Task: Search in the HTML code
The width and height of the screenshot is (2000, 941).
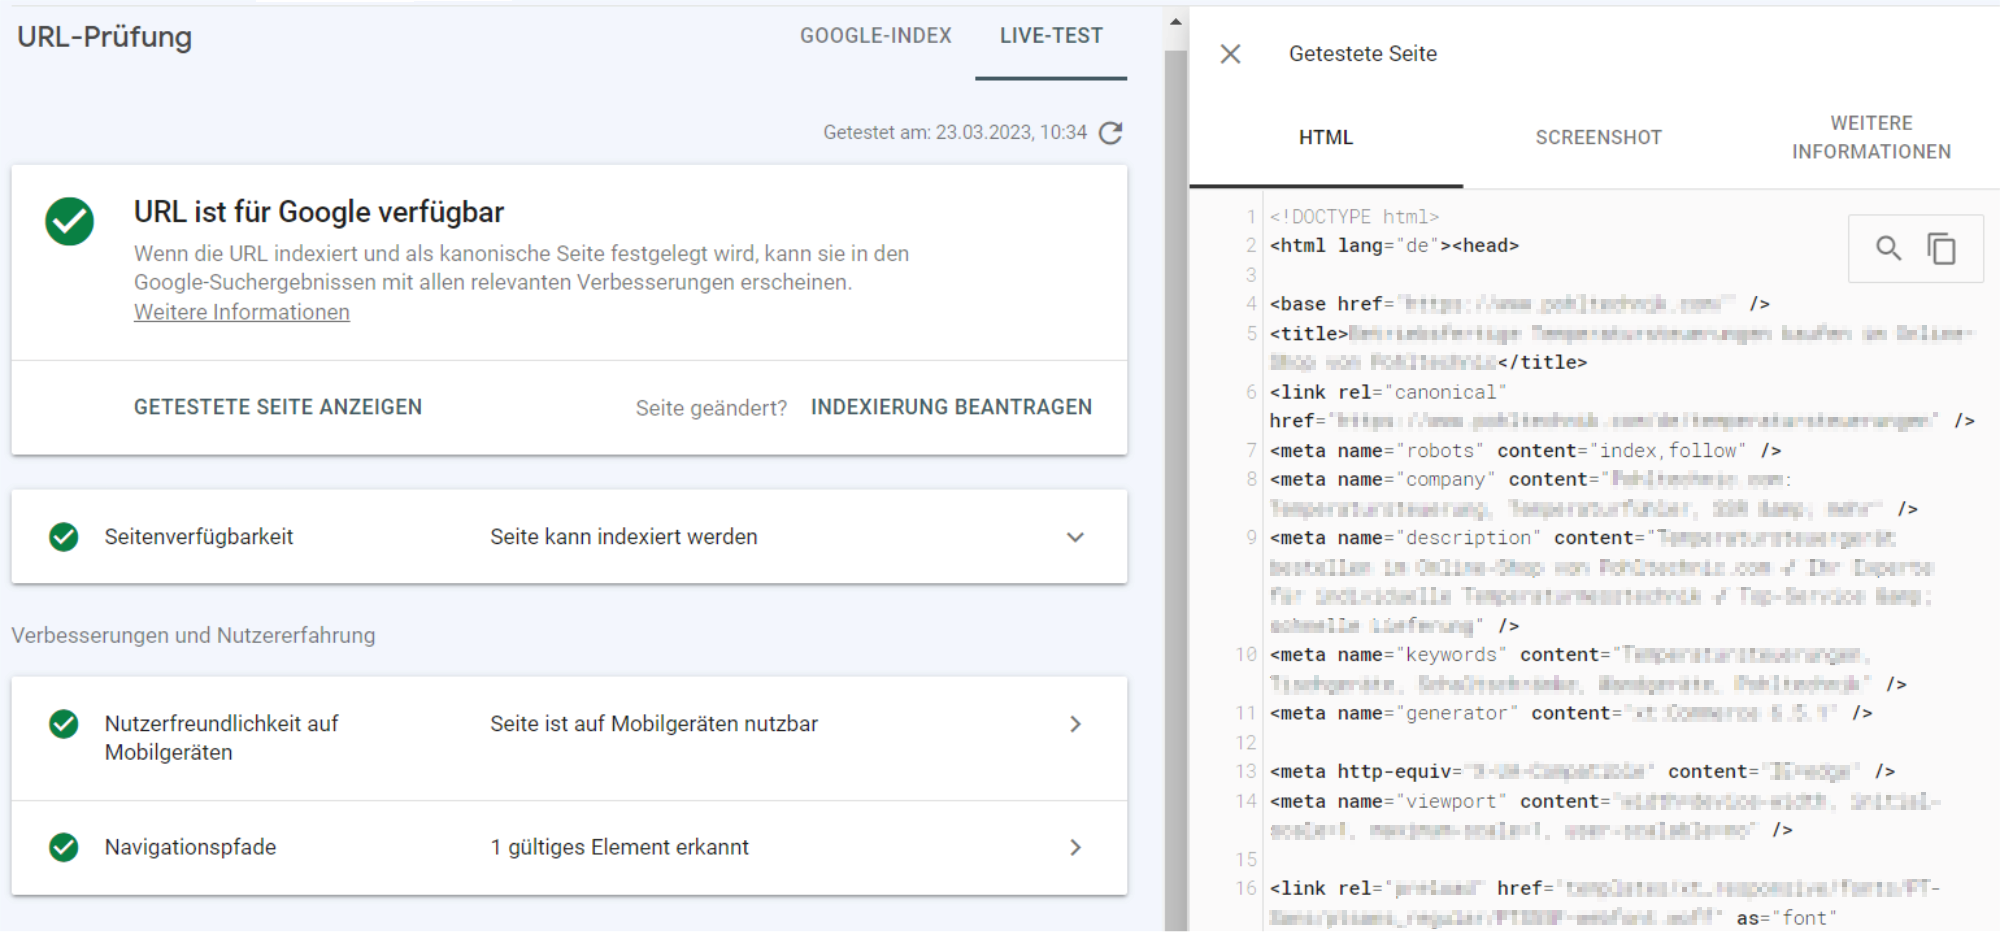Action: click(1888, 248)
